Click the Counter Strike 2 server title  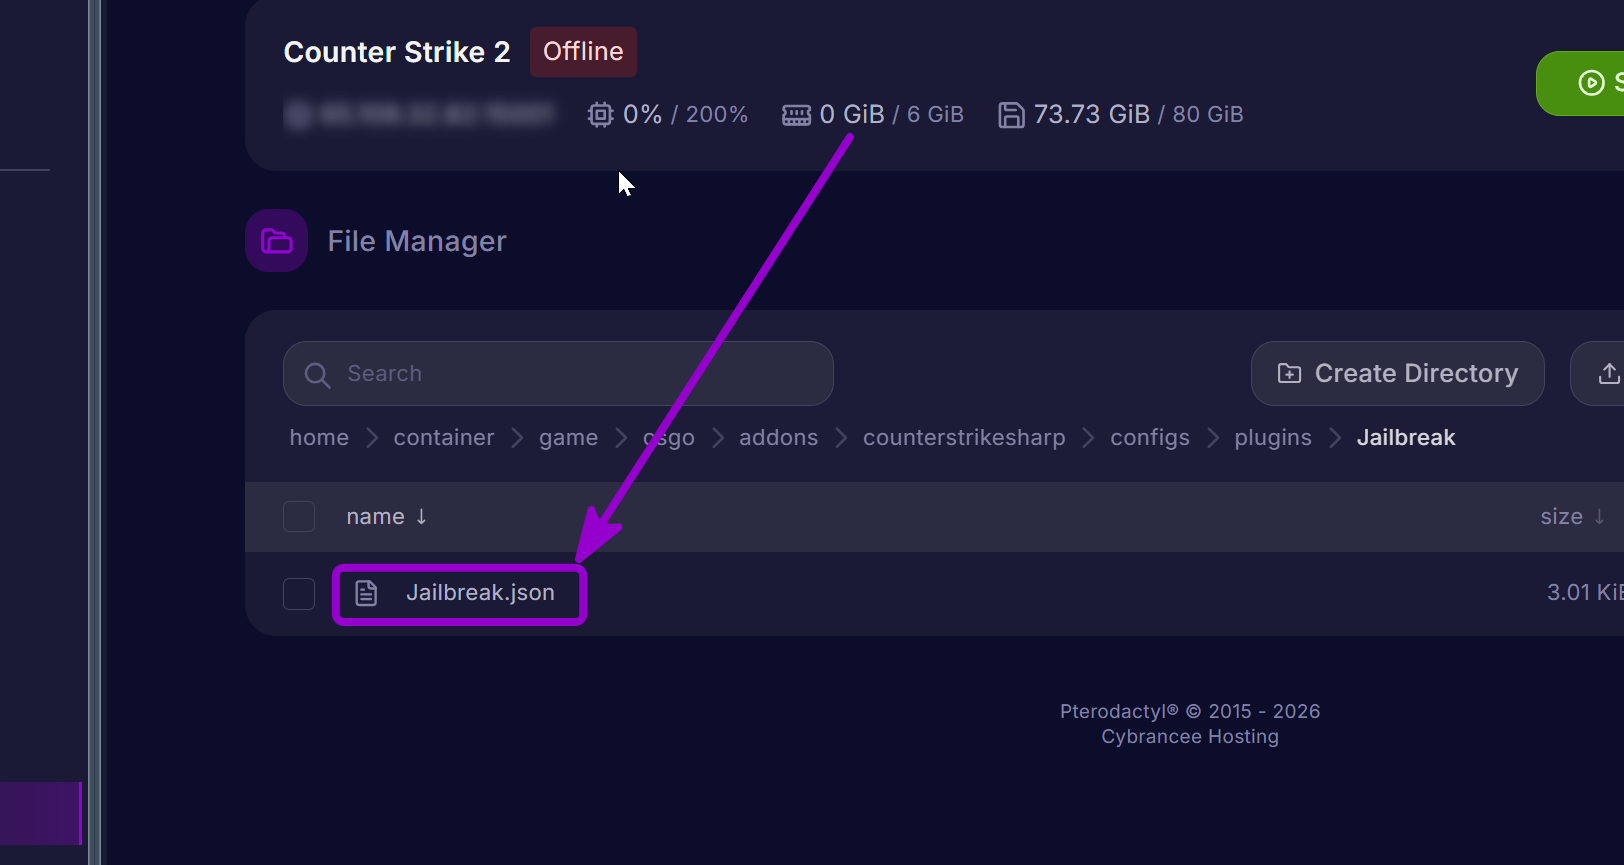coord(397,52)
